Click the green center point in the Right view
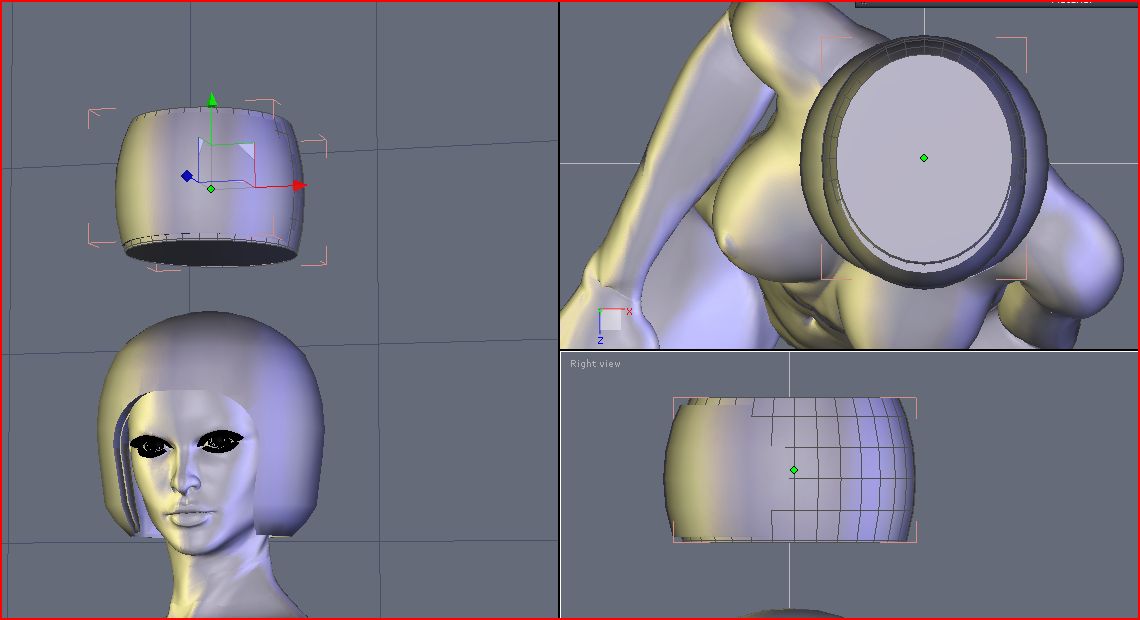1140x620 pixels. pos(794,470)
